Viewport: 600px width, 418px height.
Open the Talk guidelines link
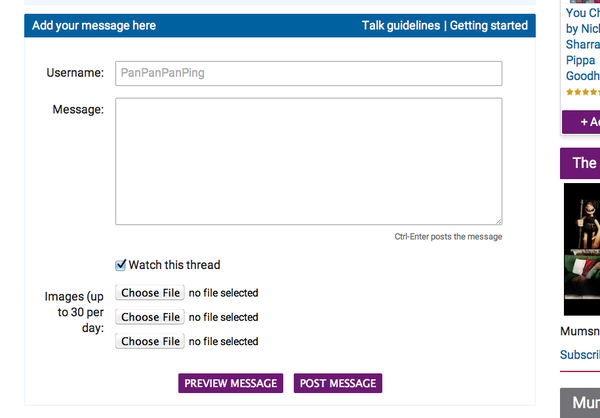click(401, 26)
